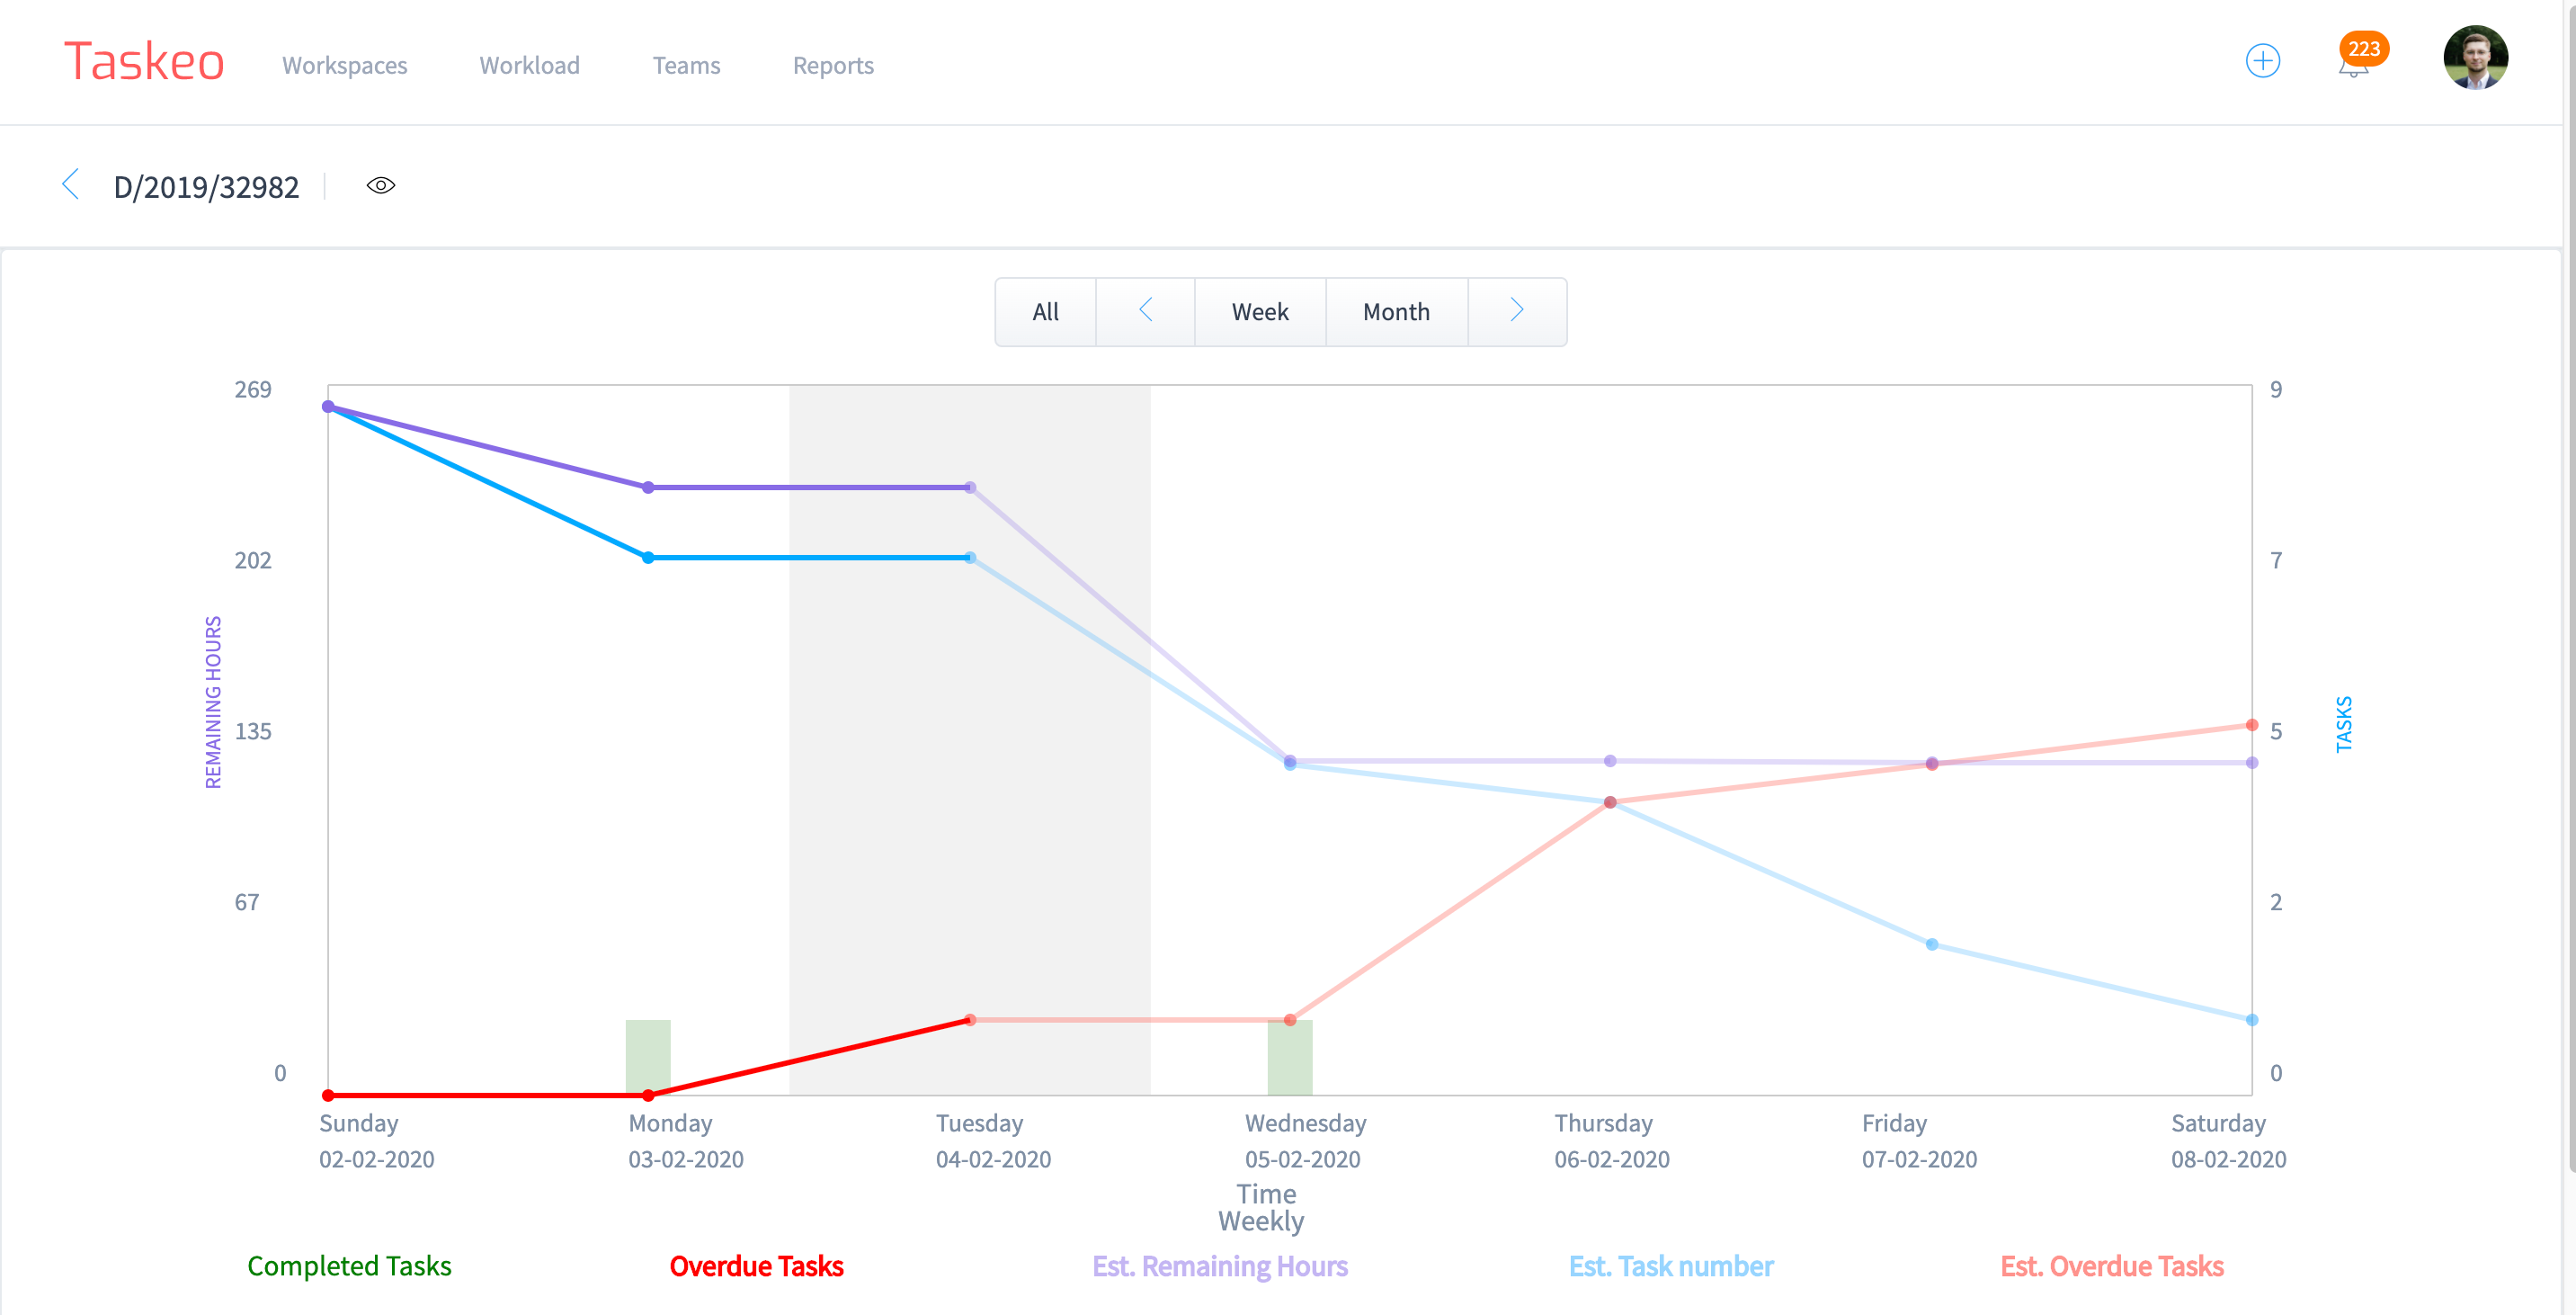This screenshot has width=2576, height=1315.
Task: Toggle Overdue Tasks legend series
Action: (756, 1266)
